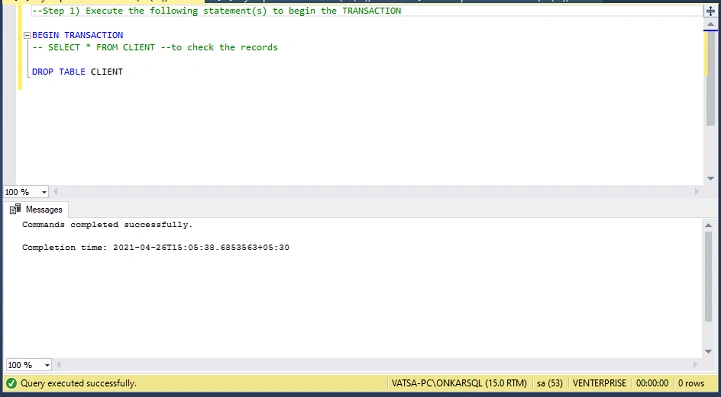Click the Messages pane scroll down arrow
The height and width of the screenshot is (397, 721).
[x=708, y=352]
